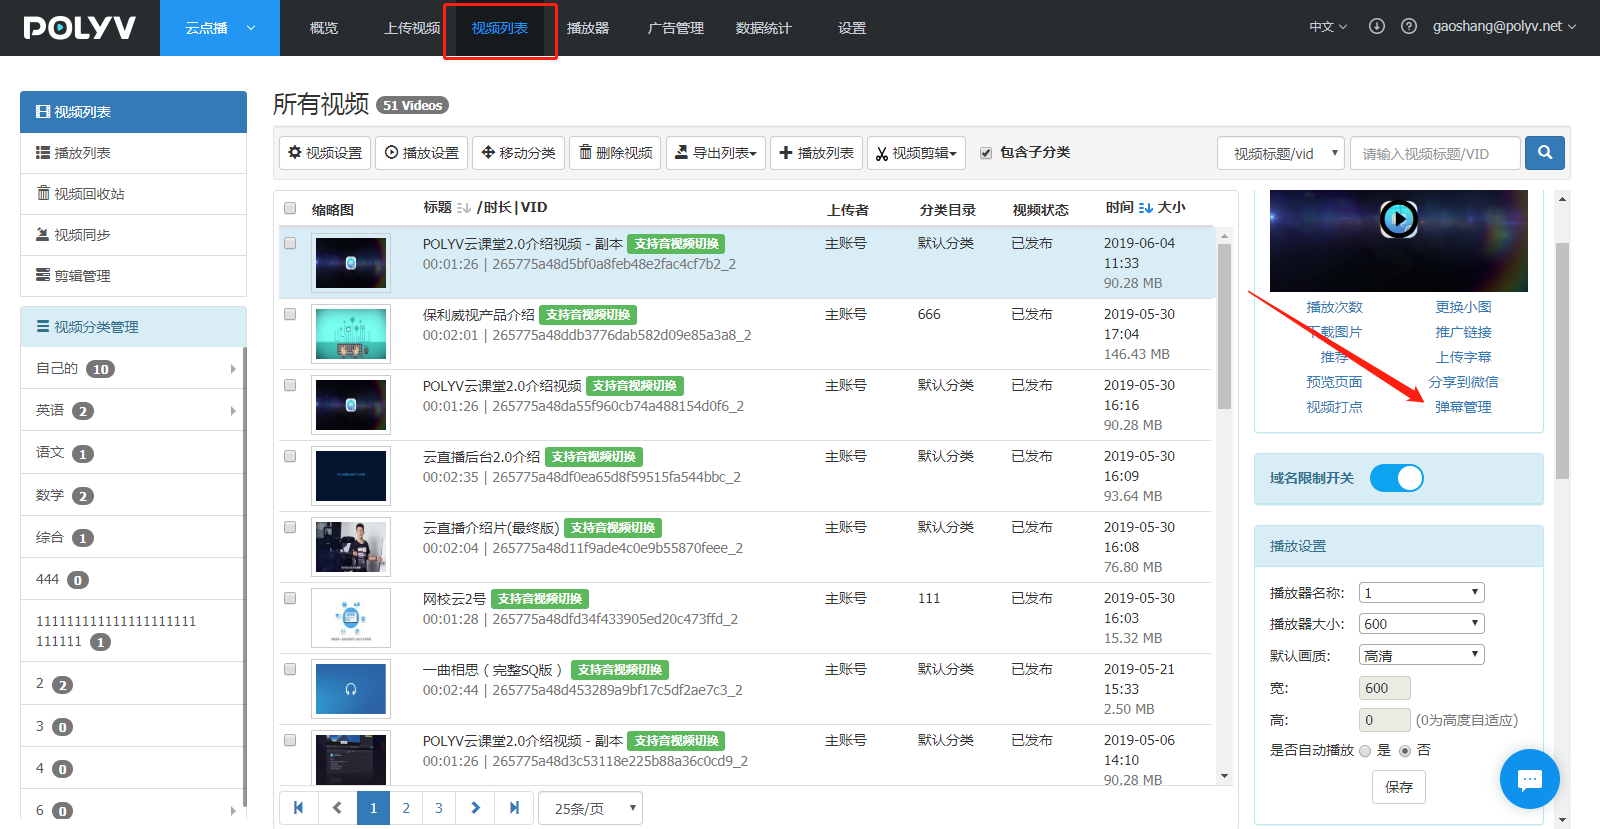Image resolution: width=1600 pixels, height=829 pixels.
Task: Go to first page of list
Action: point(298,808)
